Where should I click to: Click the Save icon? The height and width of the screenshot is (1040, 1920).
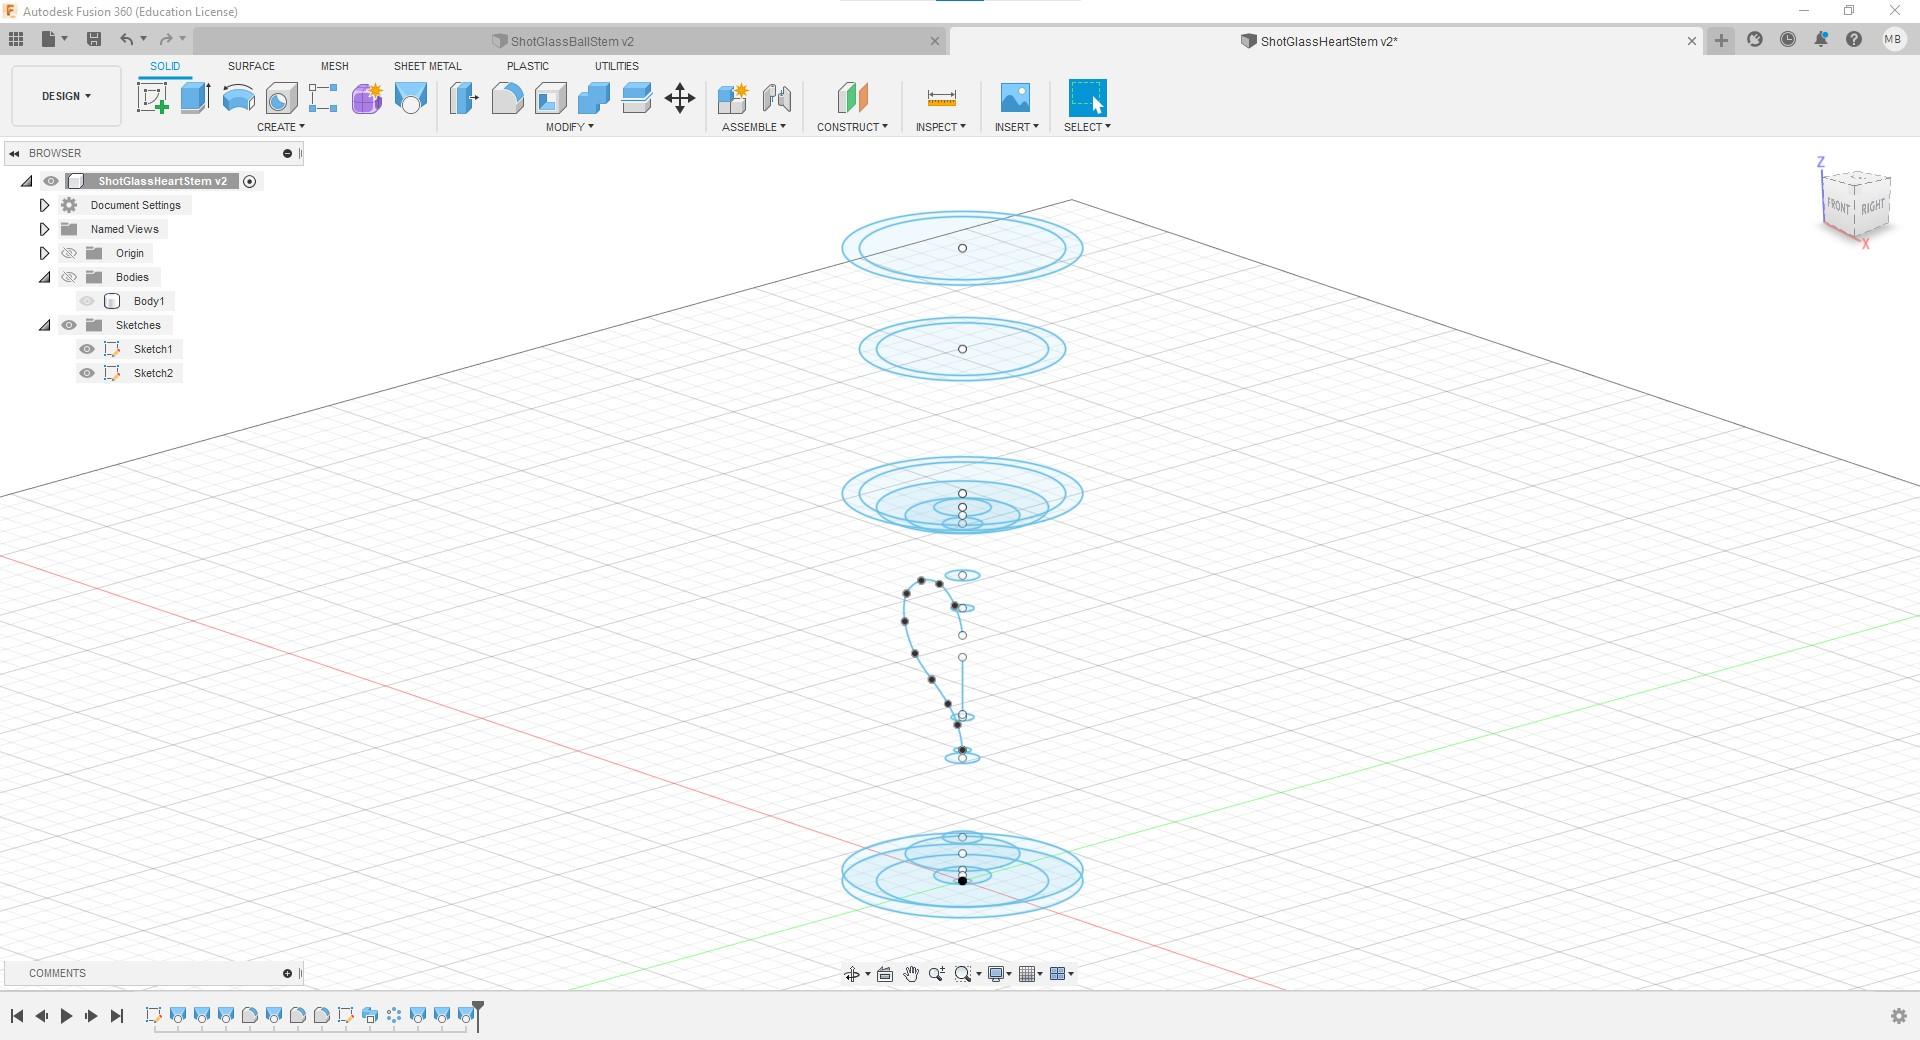pyautogui.click(x=94, y=39)
